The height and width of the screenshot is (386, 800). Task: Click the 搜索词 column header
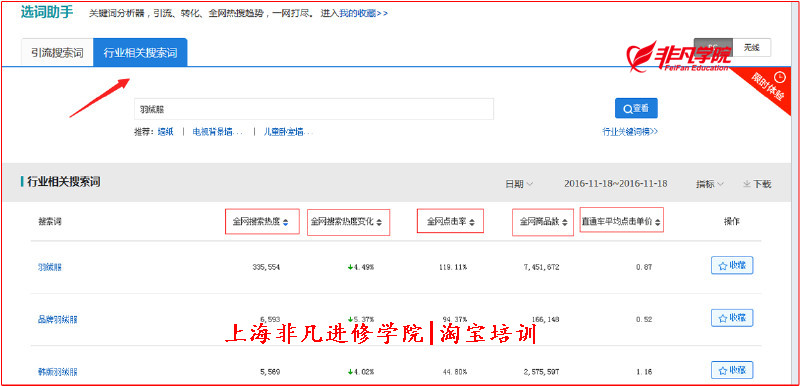pos(50,222)
